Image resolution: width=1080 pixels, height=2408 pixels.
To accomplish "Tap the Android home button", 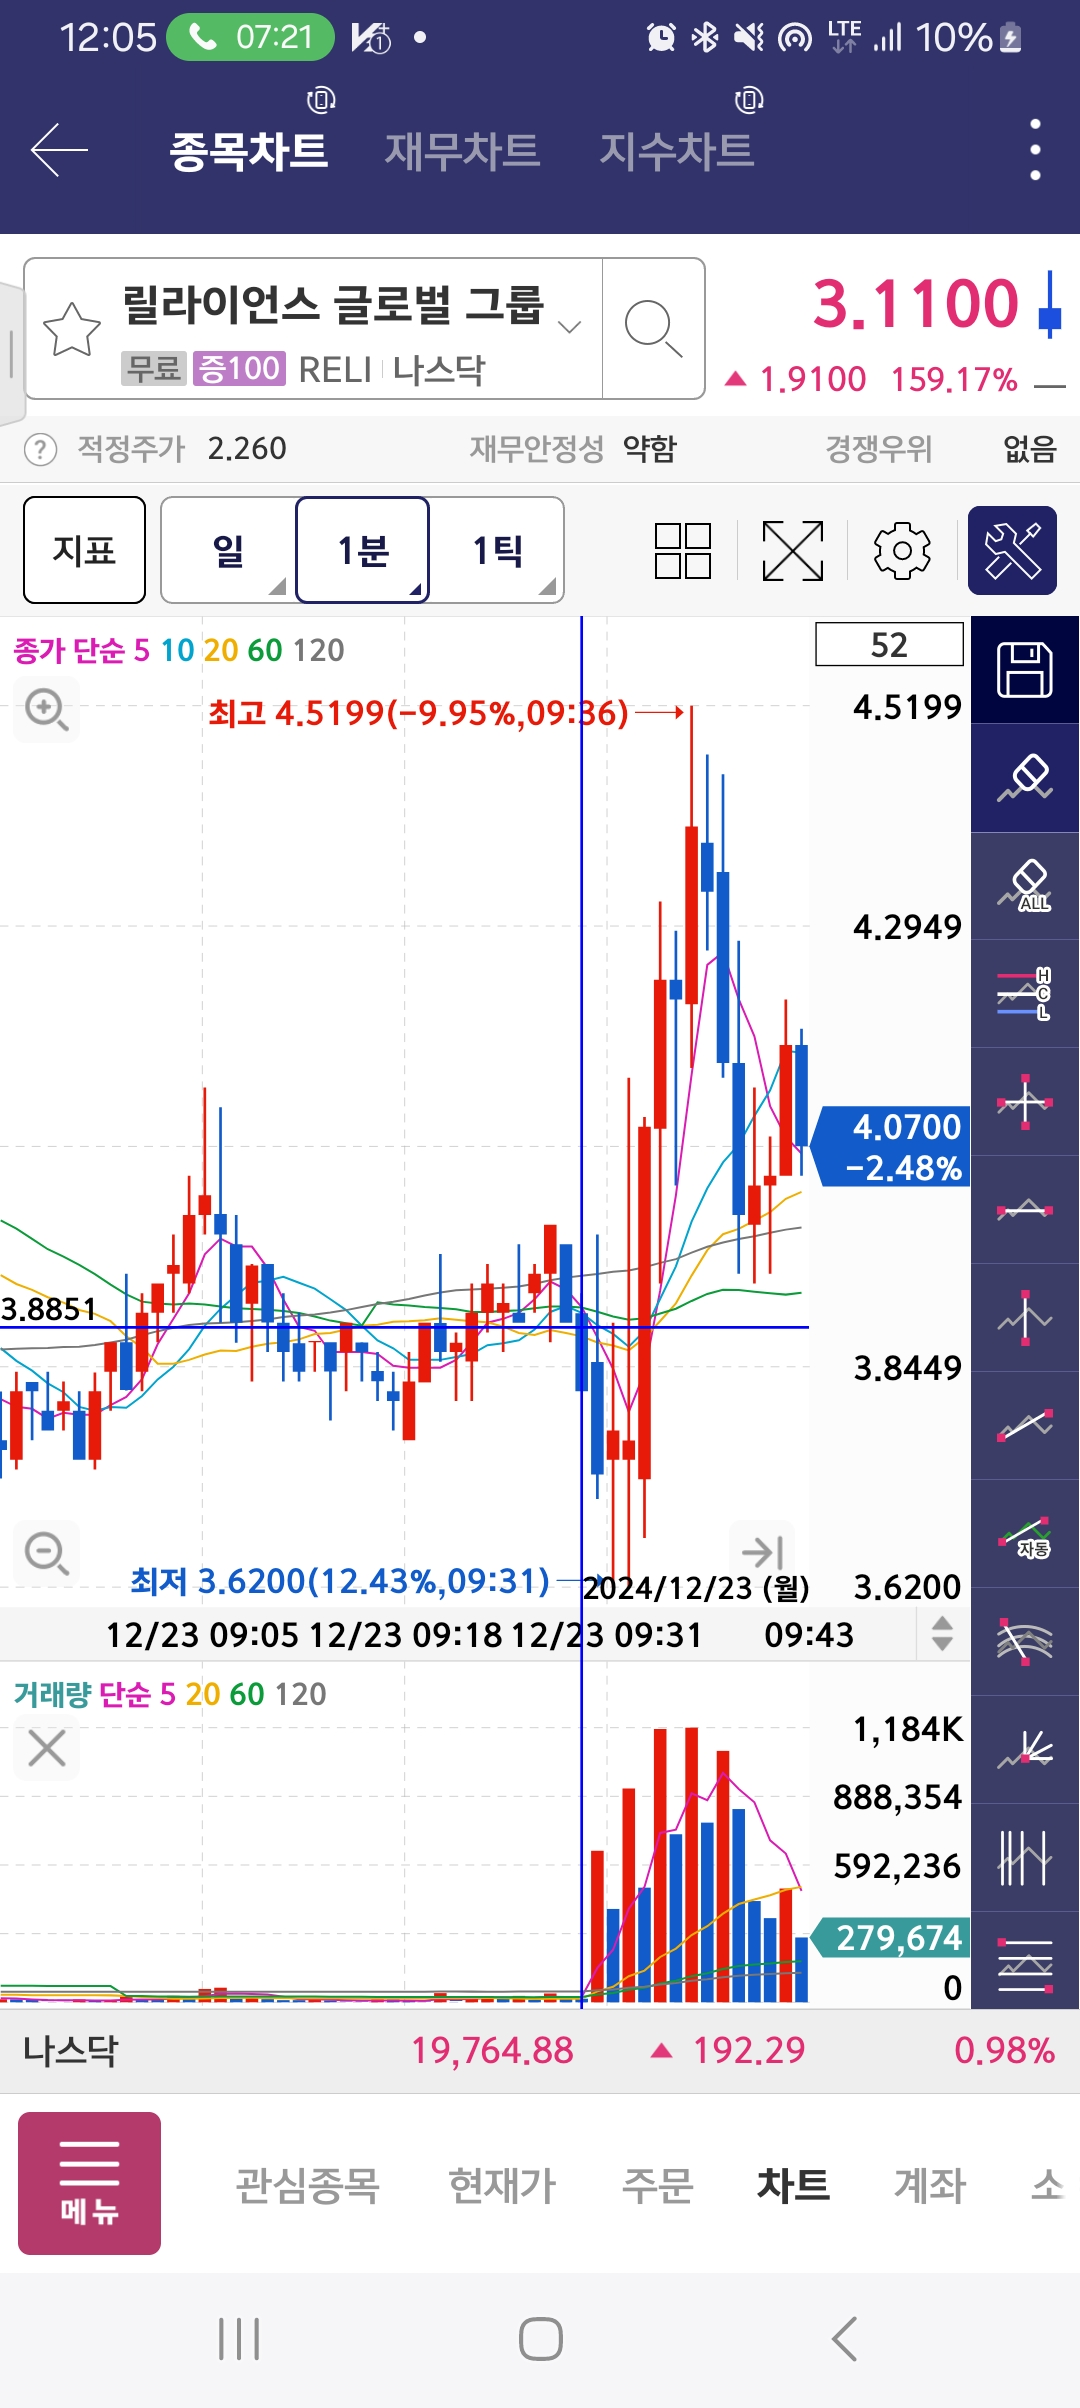I will [540, 2340].
